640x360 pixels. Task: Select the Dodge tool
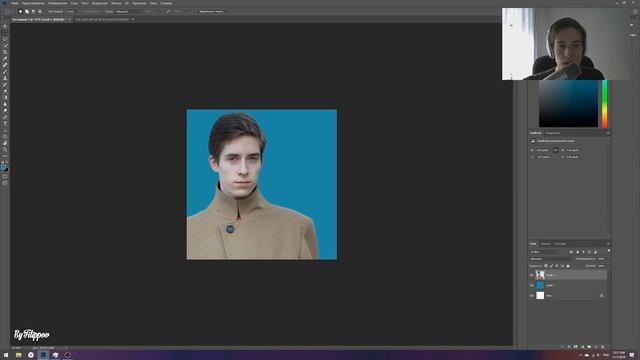(5, 111)
